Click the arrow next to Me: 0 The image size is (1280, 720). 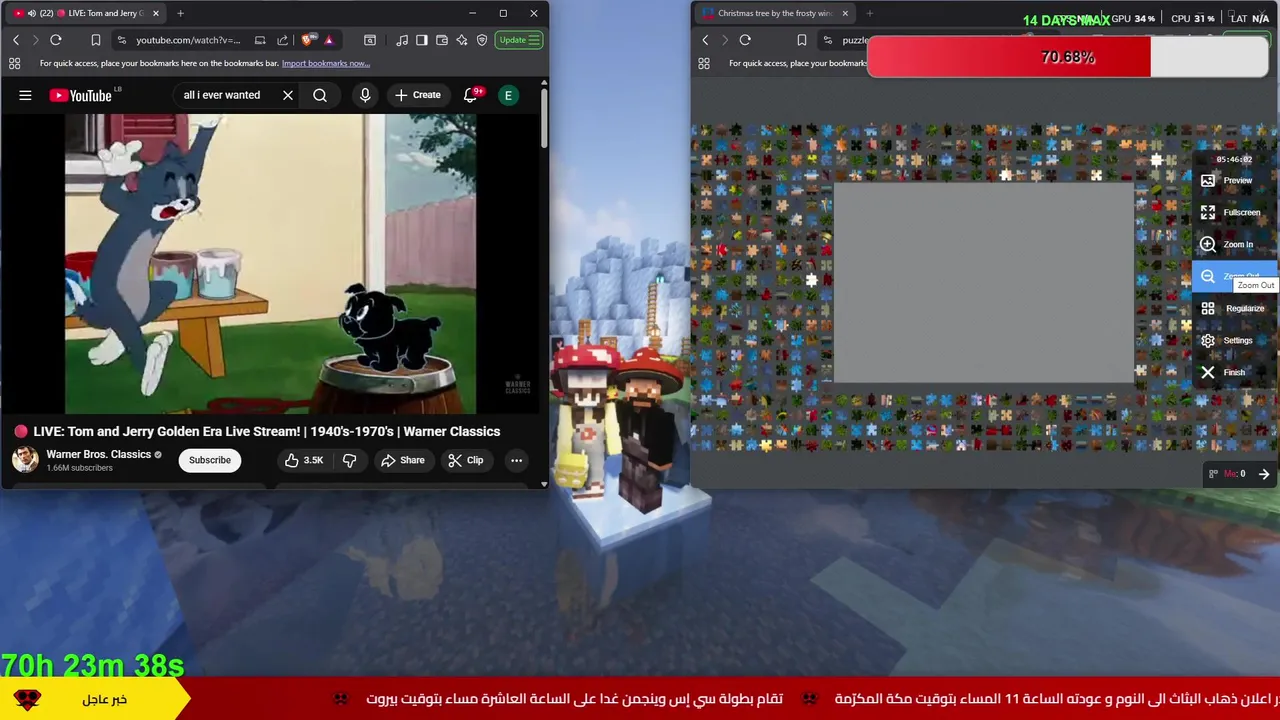pyautogui.click(x=1264, y=474)
